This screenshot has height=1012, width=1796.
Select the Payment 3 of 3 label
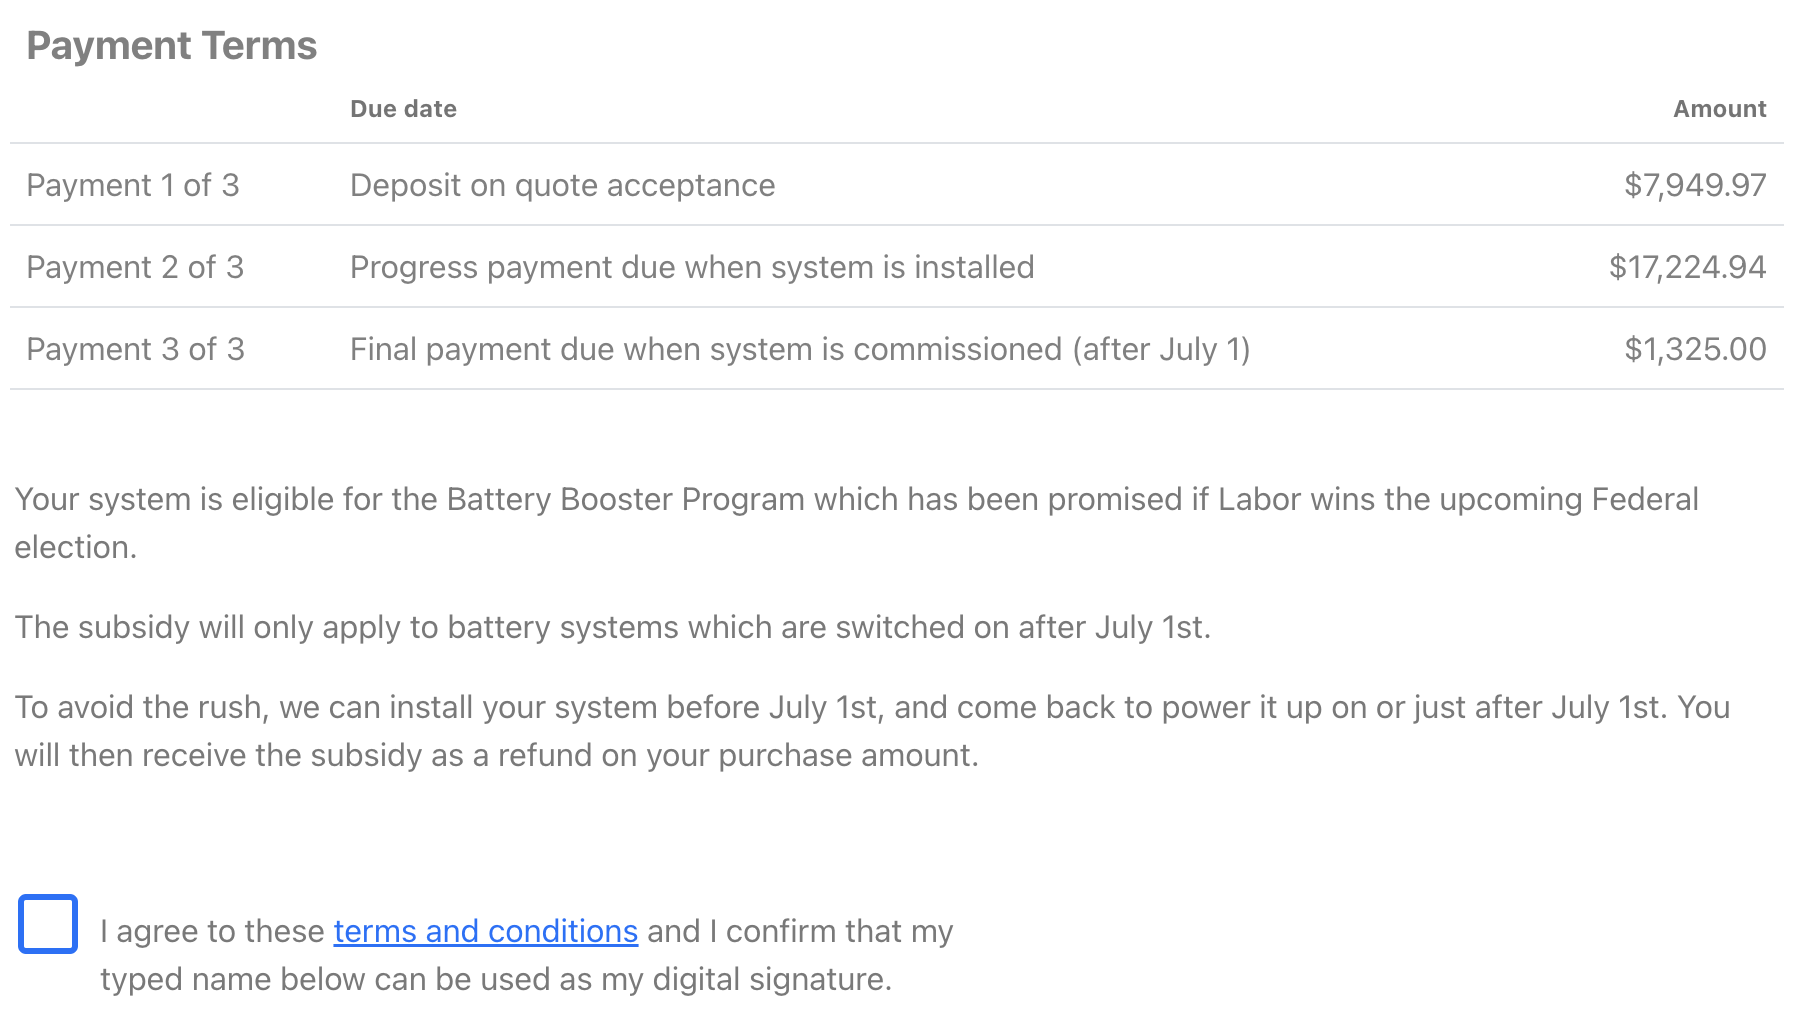[x=135, y=349]
